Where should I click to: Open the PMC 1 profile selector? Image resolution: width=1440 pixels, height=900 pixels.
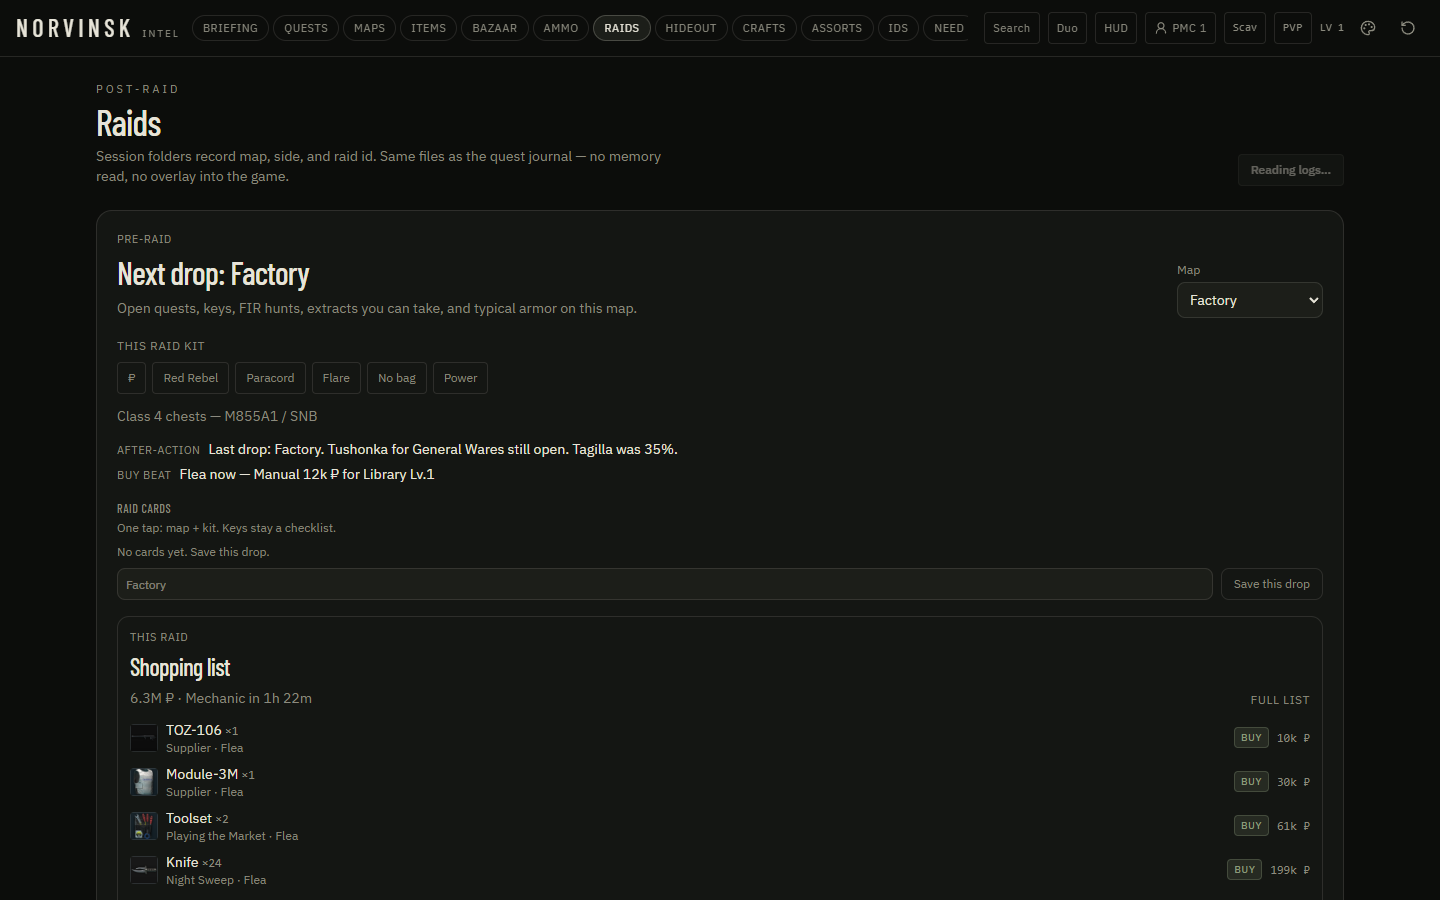click(1180, 28)
